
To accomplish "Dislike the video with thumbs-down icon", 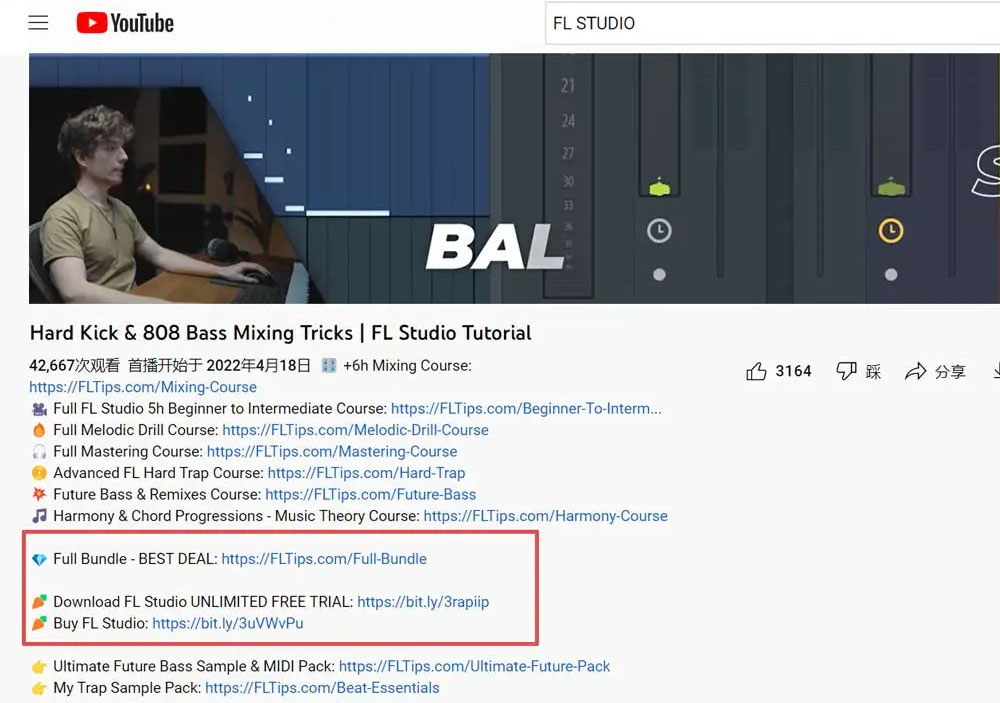I will click(846, 371).
